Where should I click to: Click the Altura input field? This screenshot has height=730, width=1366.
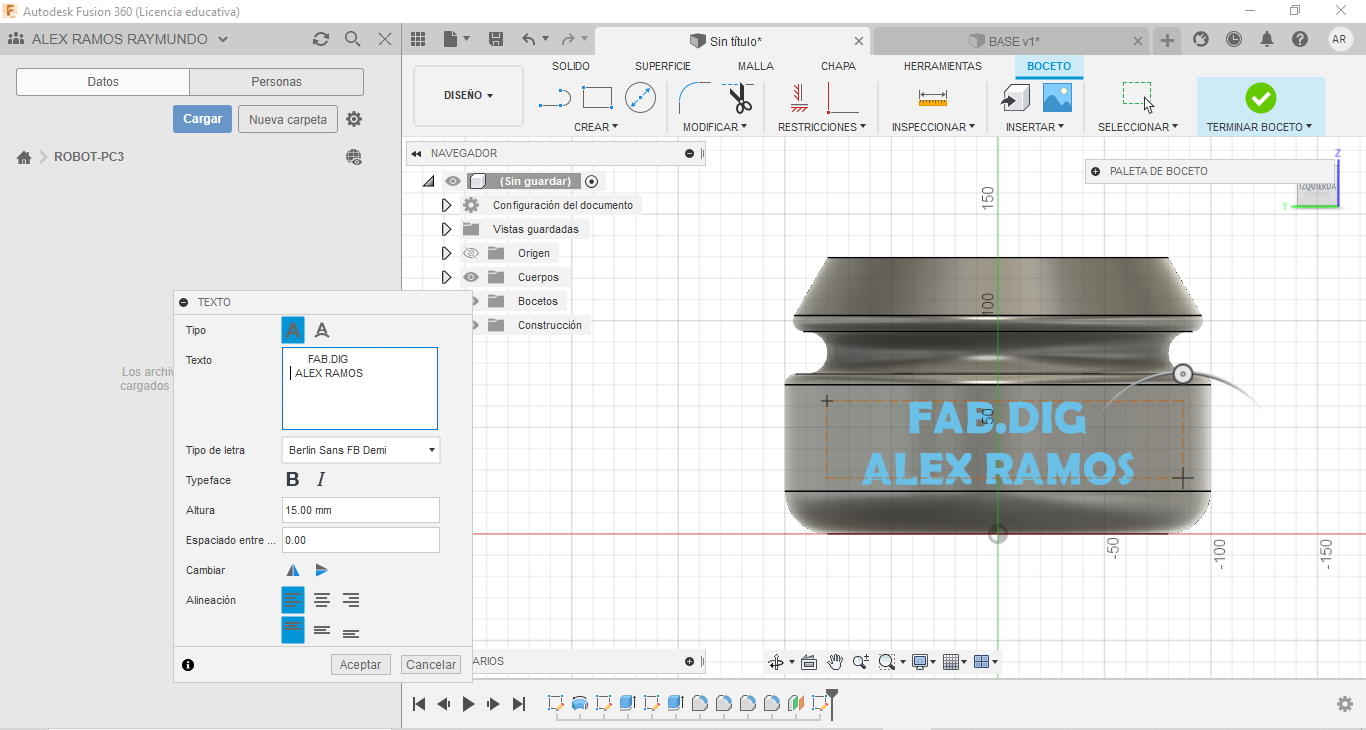coord(360,510)
